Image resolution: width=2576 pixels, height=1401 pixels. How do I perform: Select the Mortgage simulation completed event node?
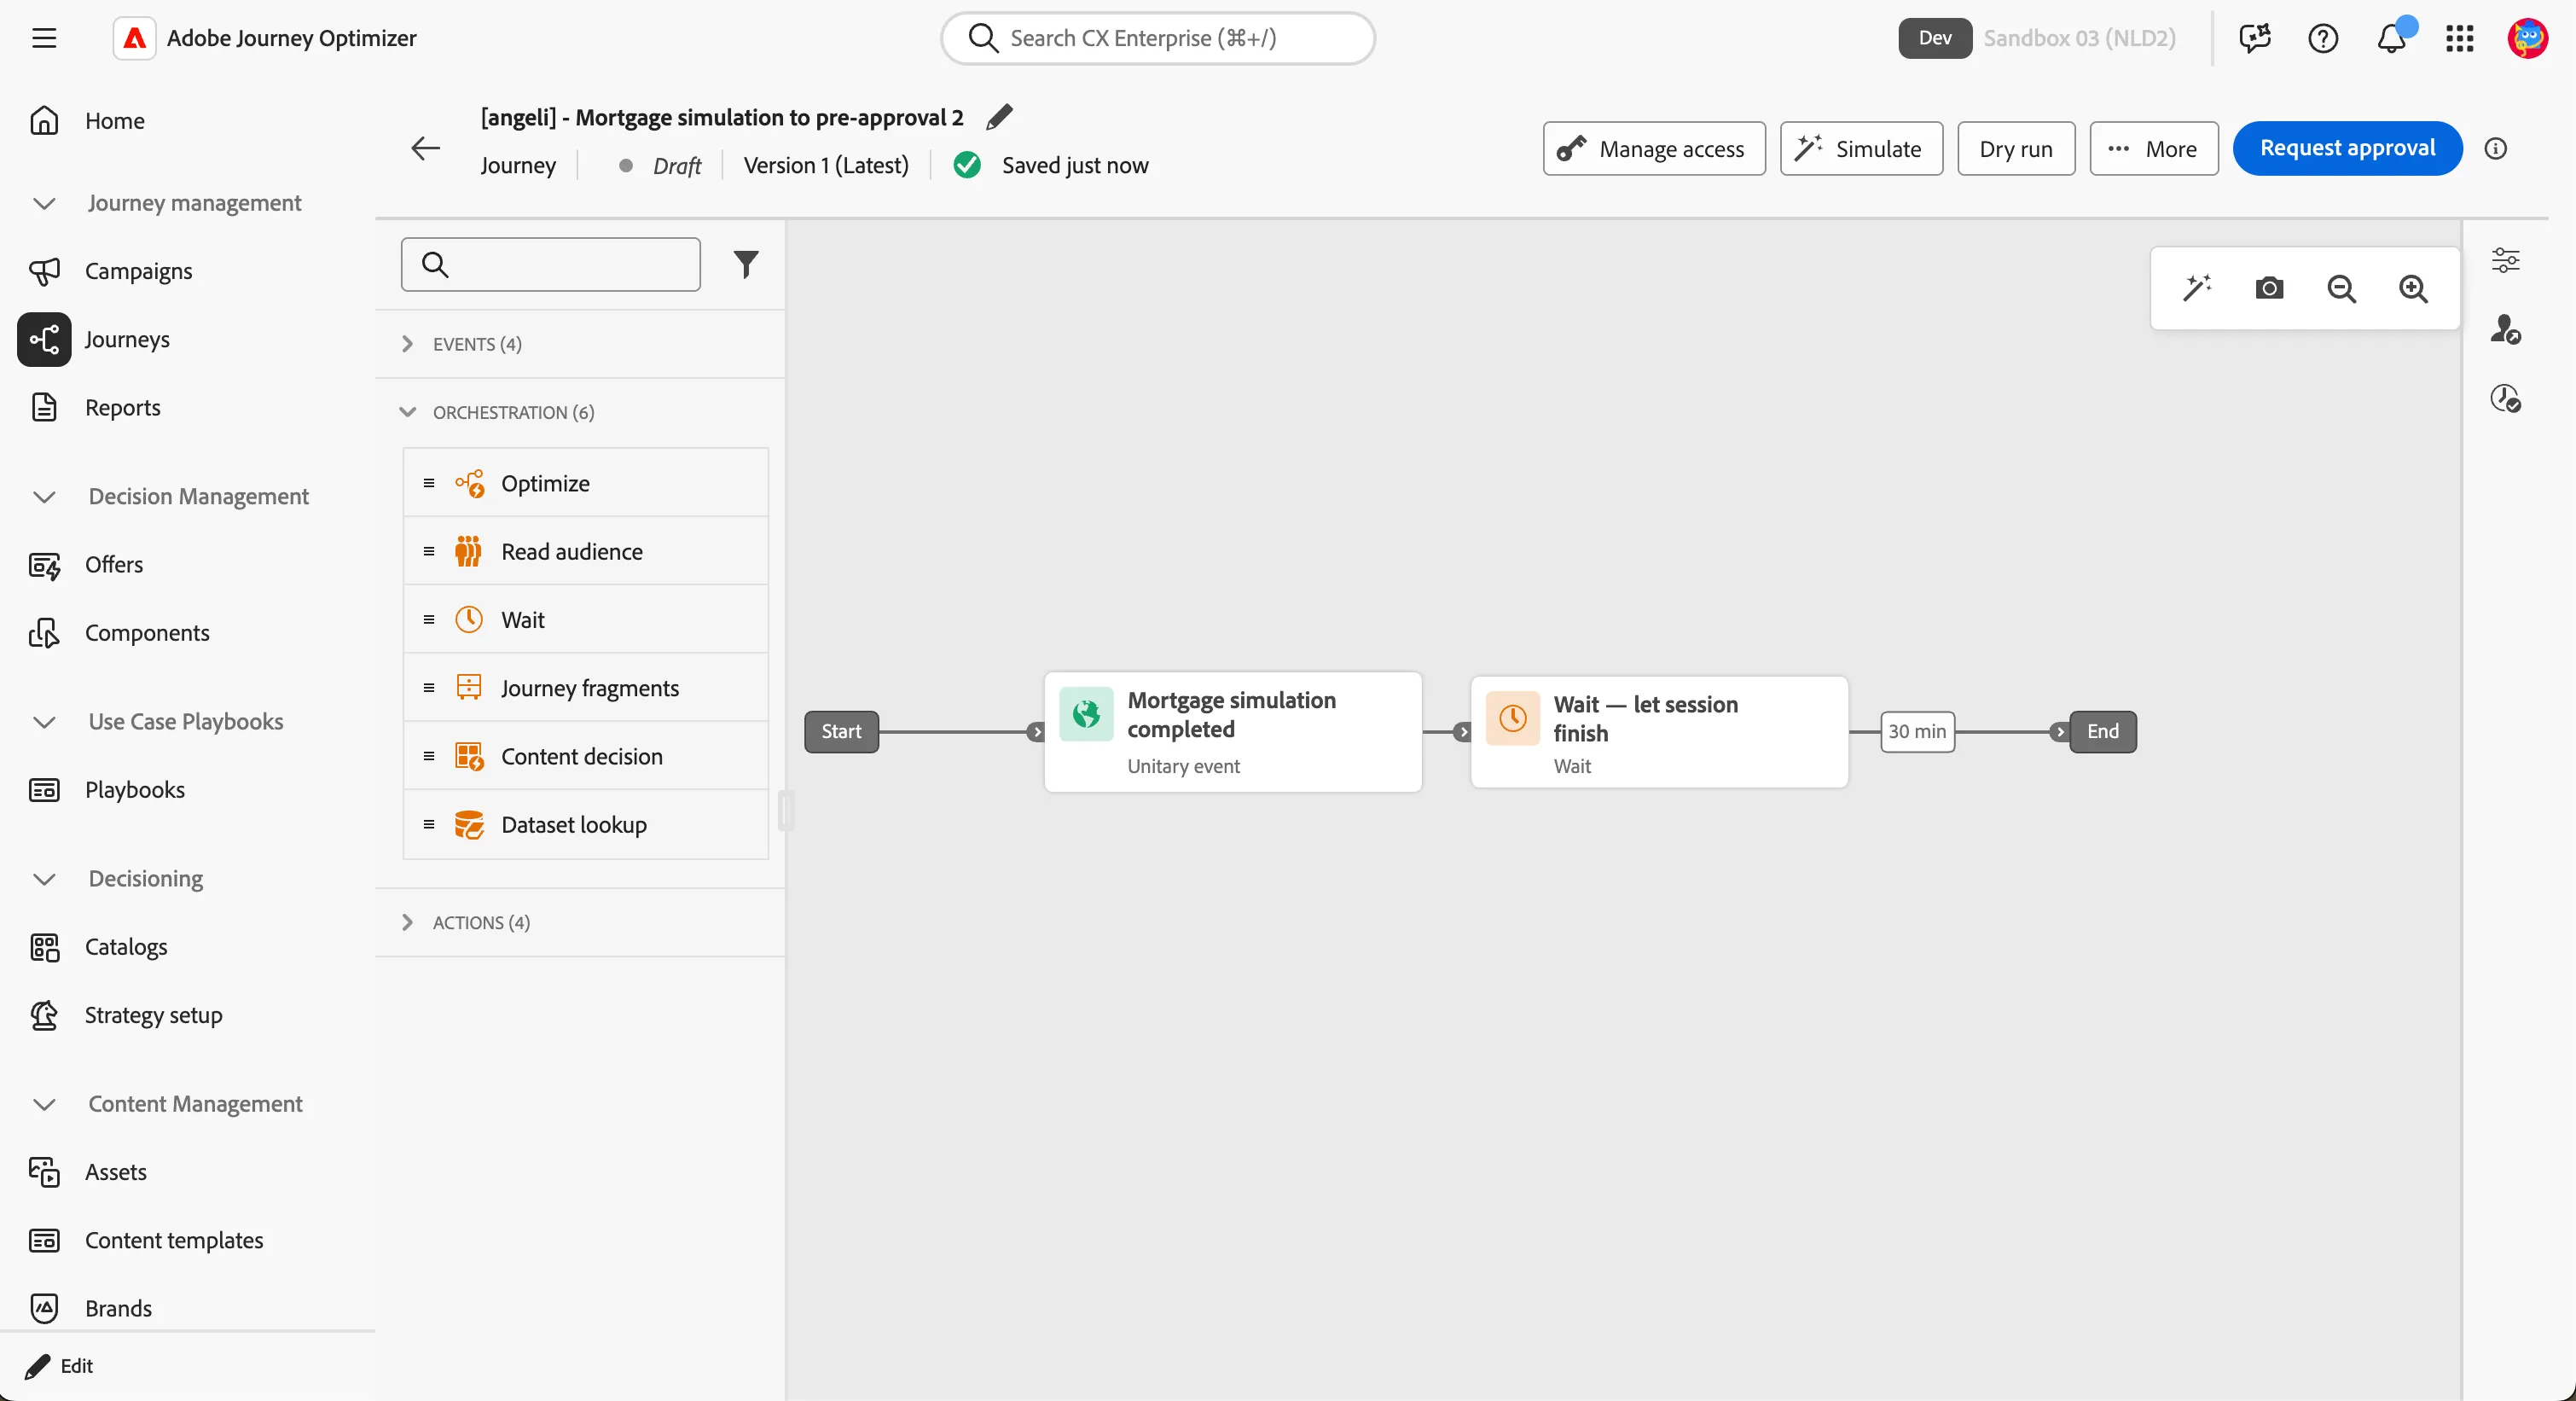click(1232, 731)
